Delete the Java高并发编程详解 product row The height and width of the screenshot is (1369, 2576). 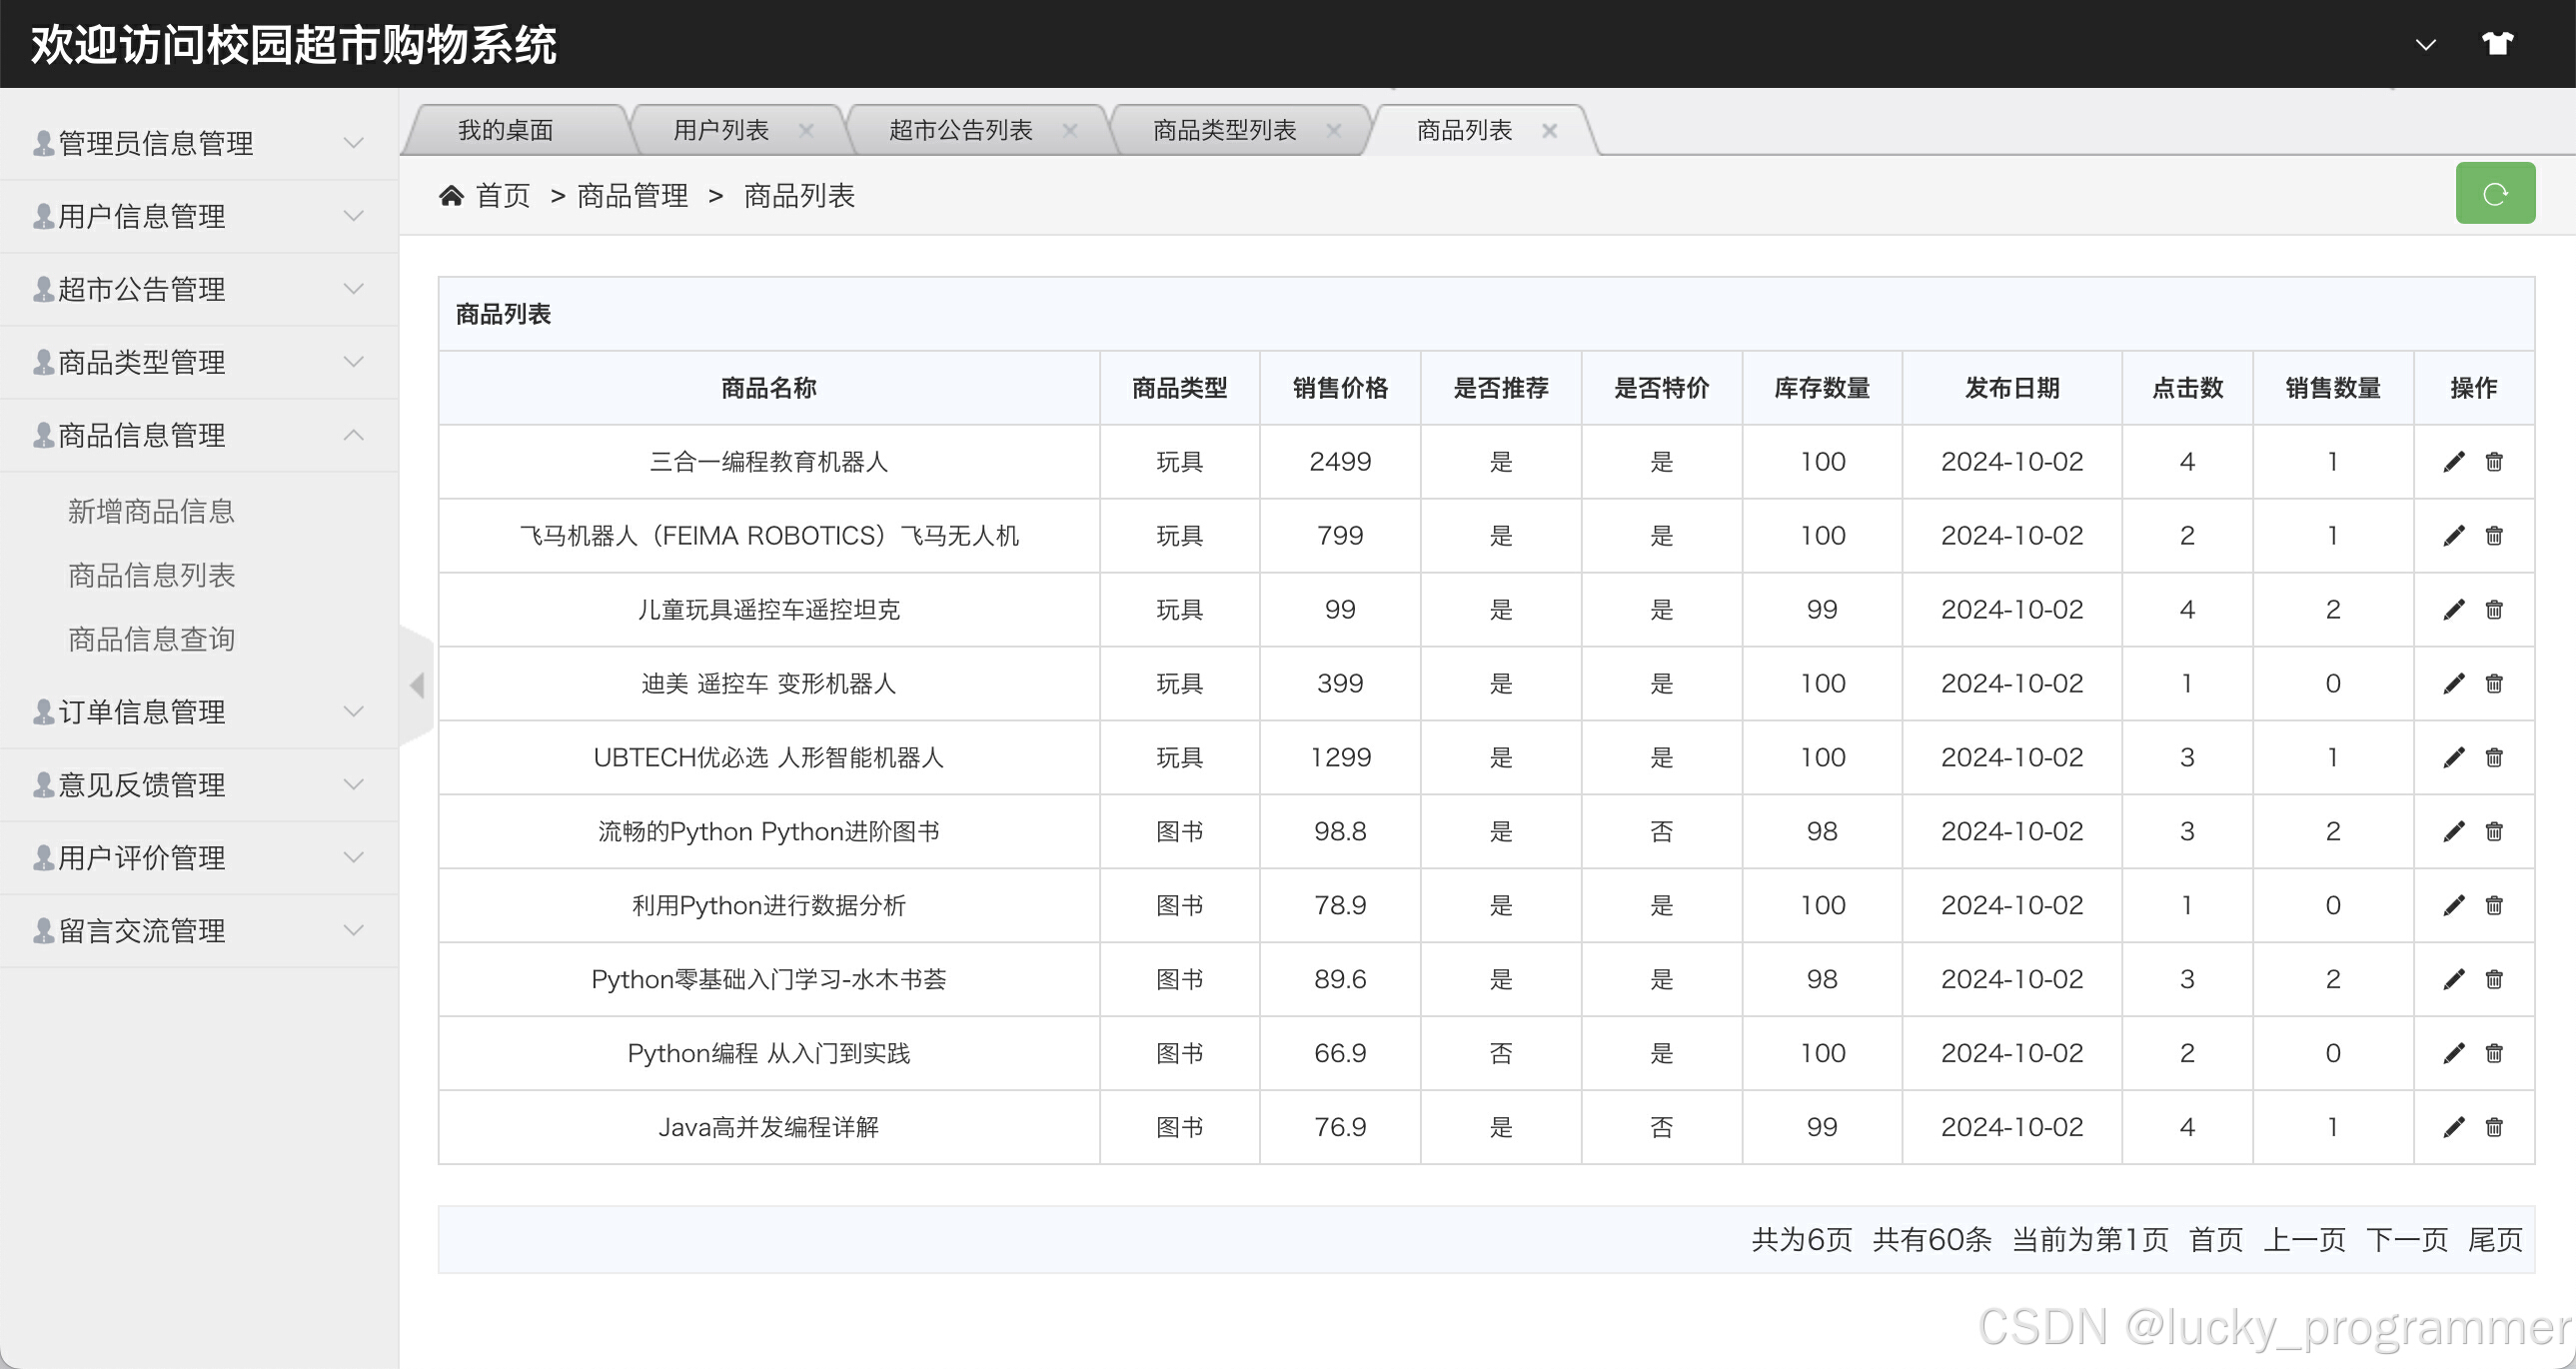(2494, 1128)
